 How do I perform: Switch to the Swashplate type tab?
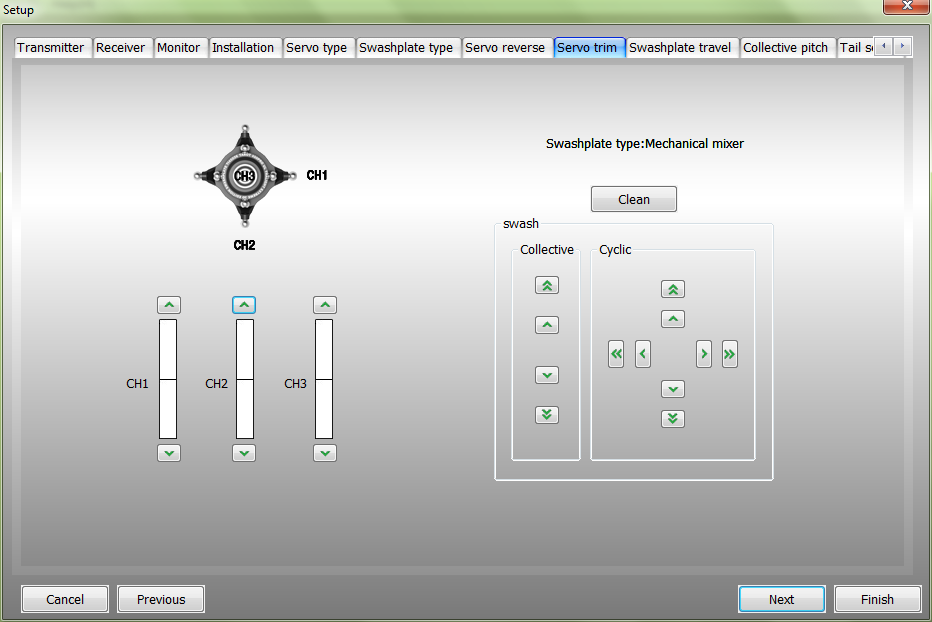pyautogui.click(x=406, y=47)
